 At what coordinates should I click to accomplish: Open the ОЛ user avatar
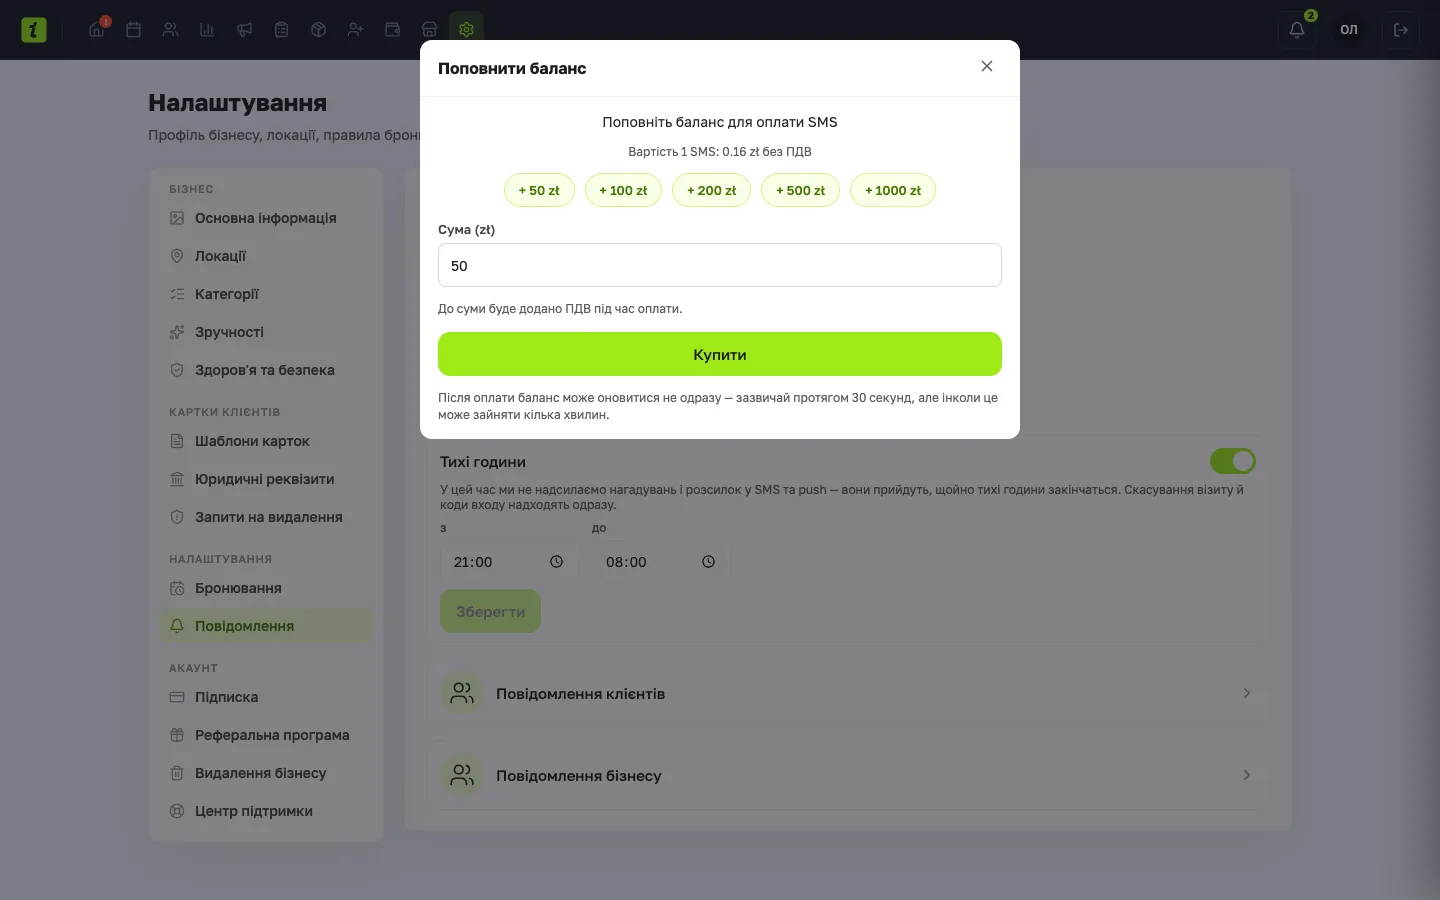click(x=1349, y=30)
